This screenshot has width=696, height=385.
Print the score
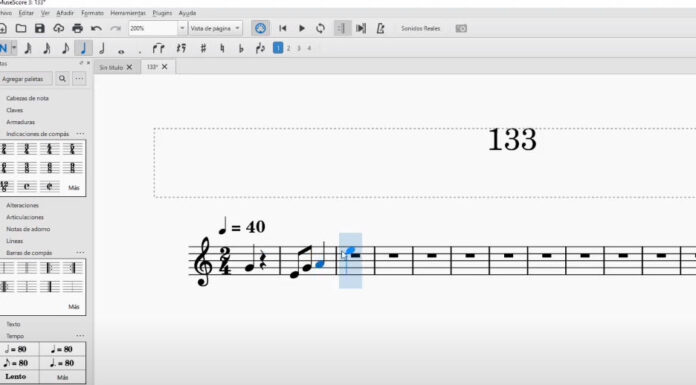point(78,28)
